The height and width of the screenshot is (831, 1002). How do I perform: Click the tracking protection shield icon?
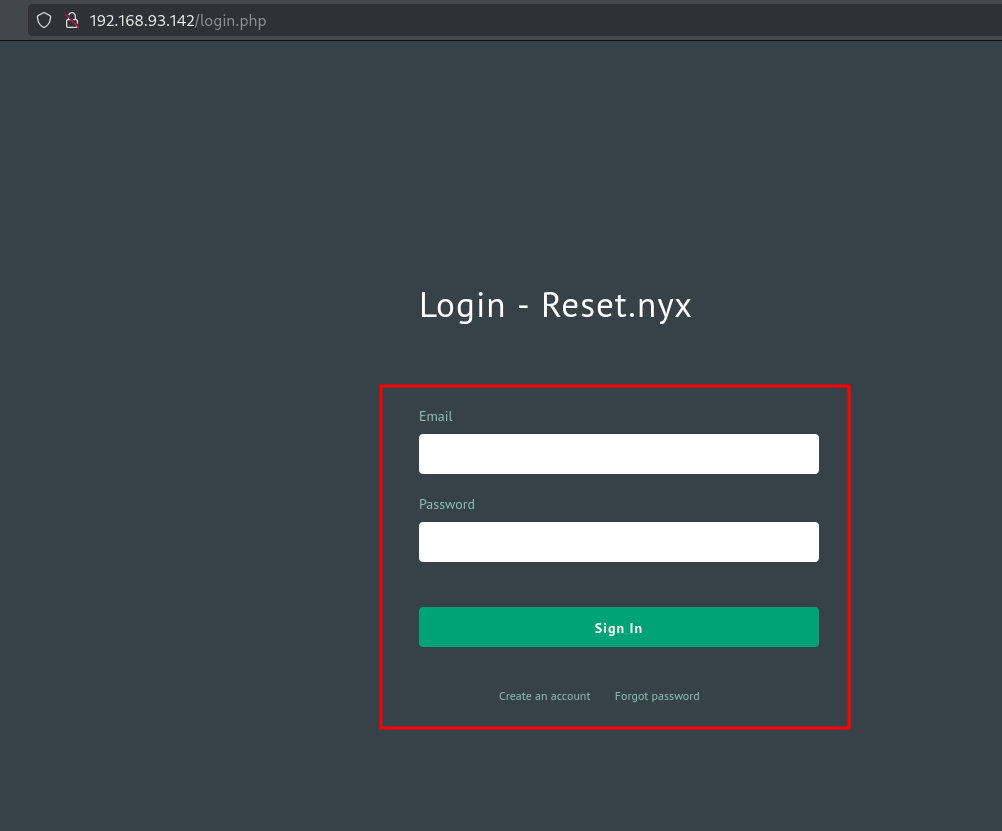(x=44, y=20)
